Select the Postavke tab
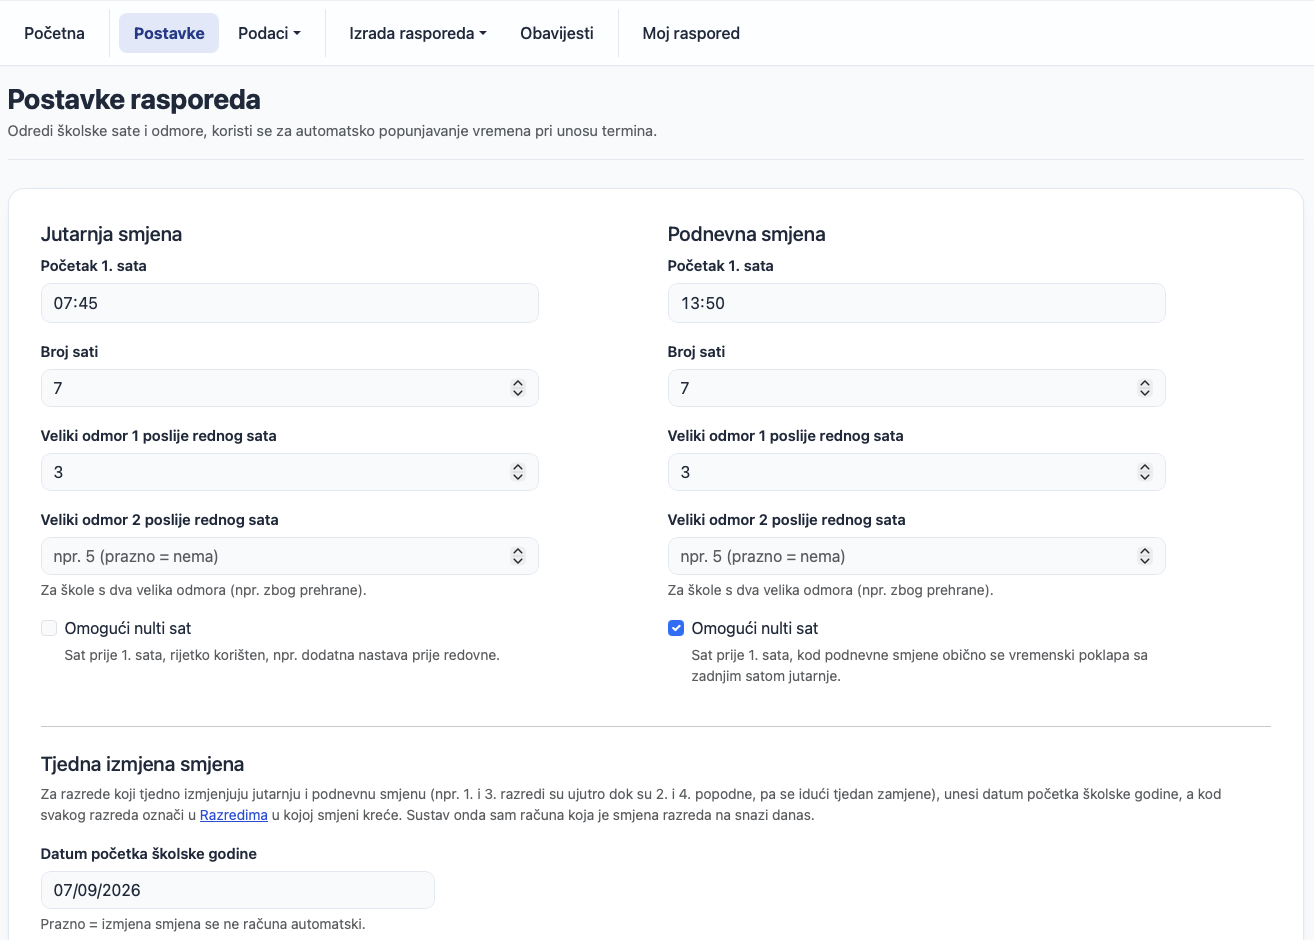Screen dimensions: 1314x940 point(169,33)
